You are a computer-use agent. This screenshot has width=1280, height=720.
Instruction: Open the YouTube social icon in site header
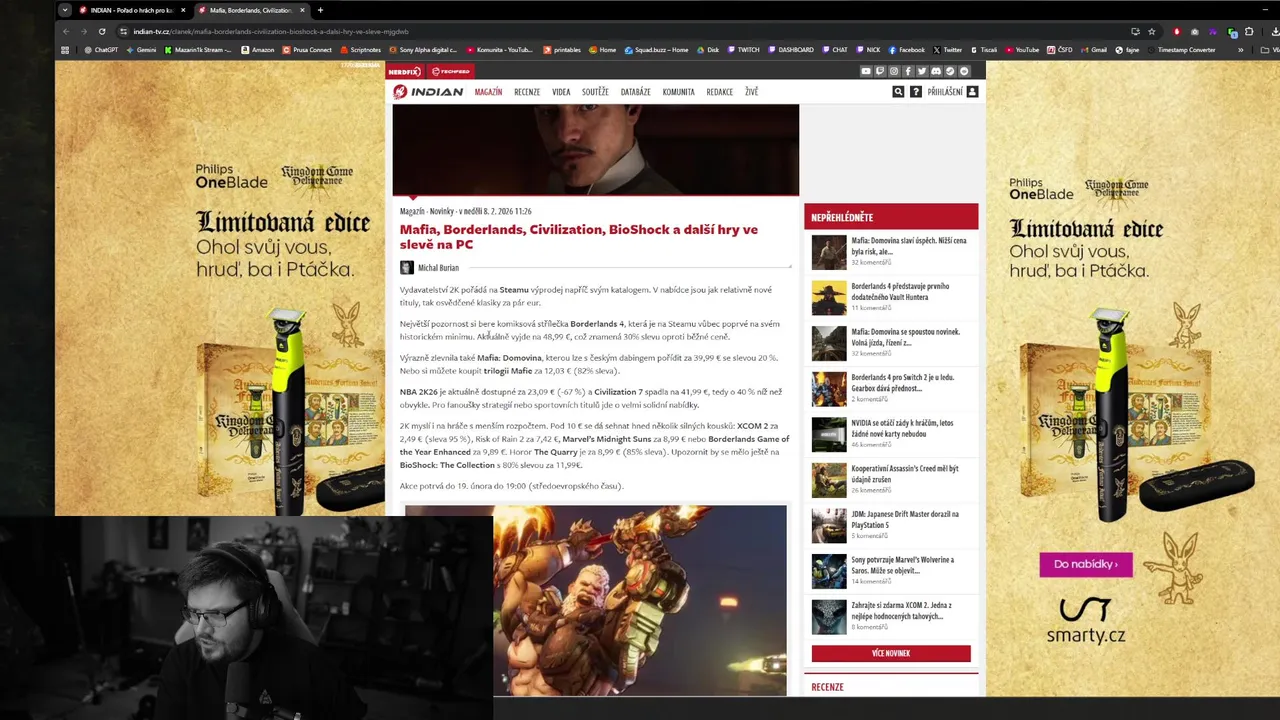(x=866, y=71)
